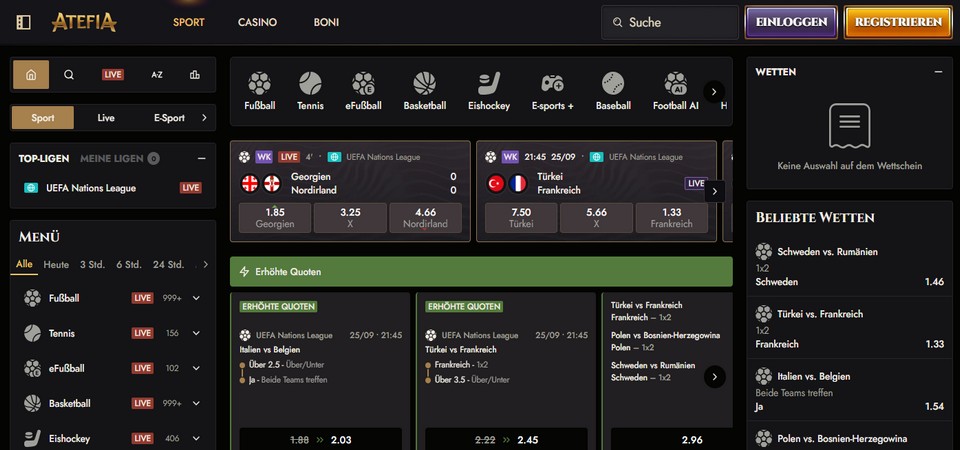The image size is (960, 450).
Task: Switch to the E-Sport toggle tab
Action: (169, 118)
